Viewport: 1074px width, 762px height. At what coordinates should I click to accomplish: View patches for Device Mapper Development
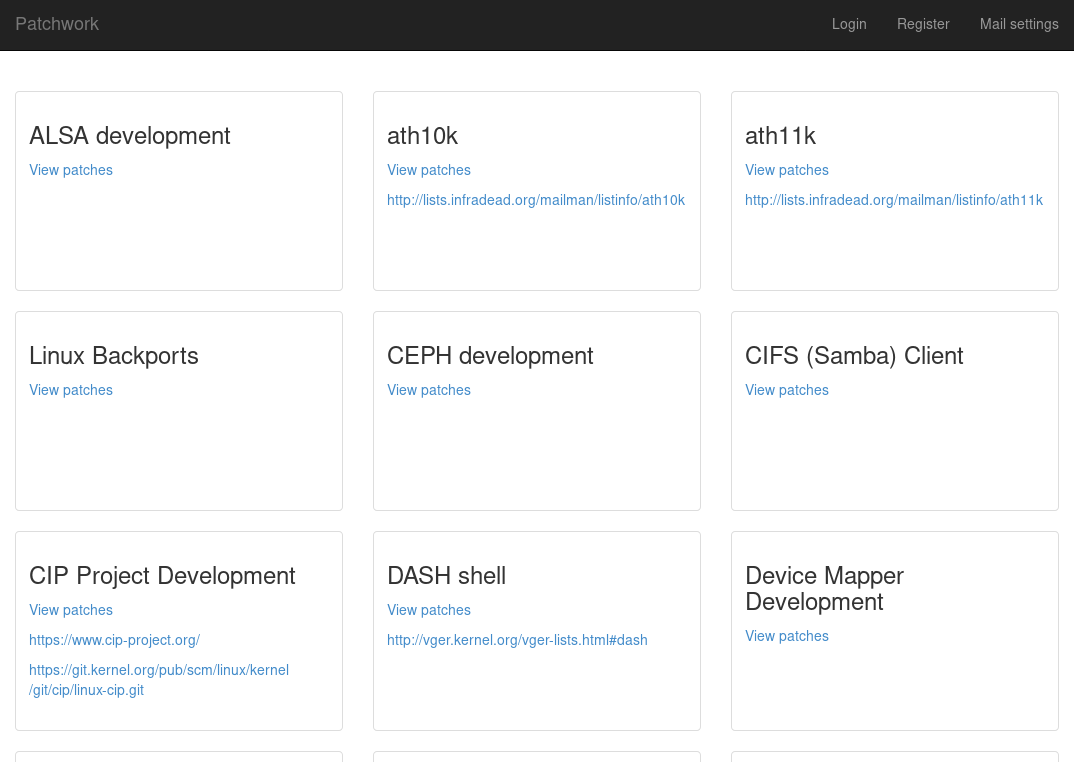tap(786, 636)
